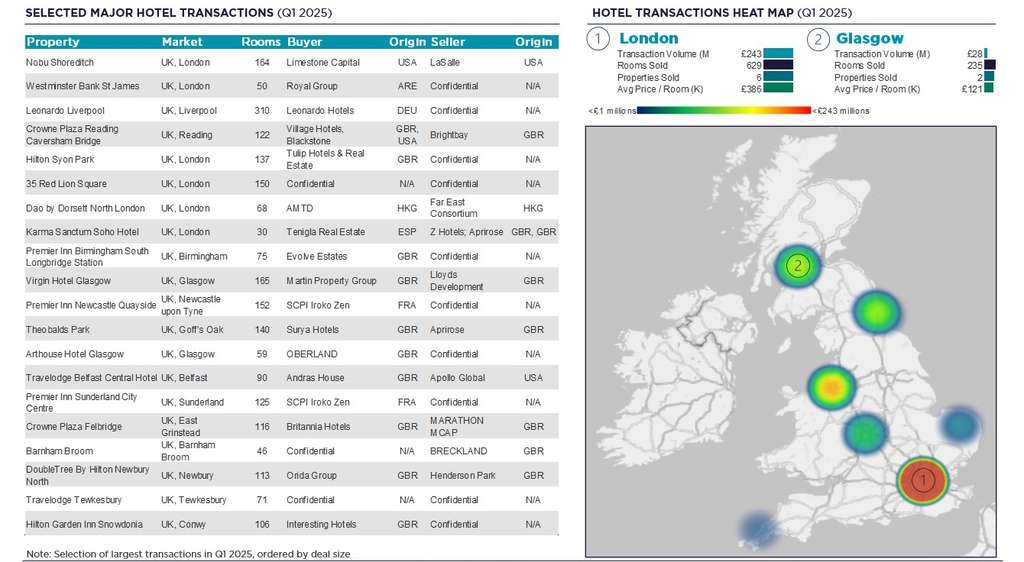Click buyer Limestone Capital
The height and width of the screenshot is (562, 1024).
point(323,63)
